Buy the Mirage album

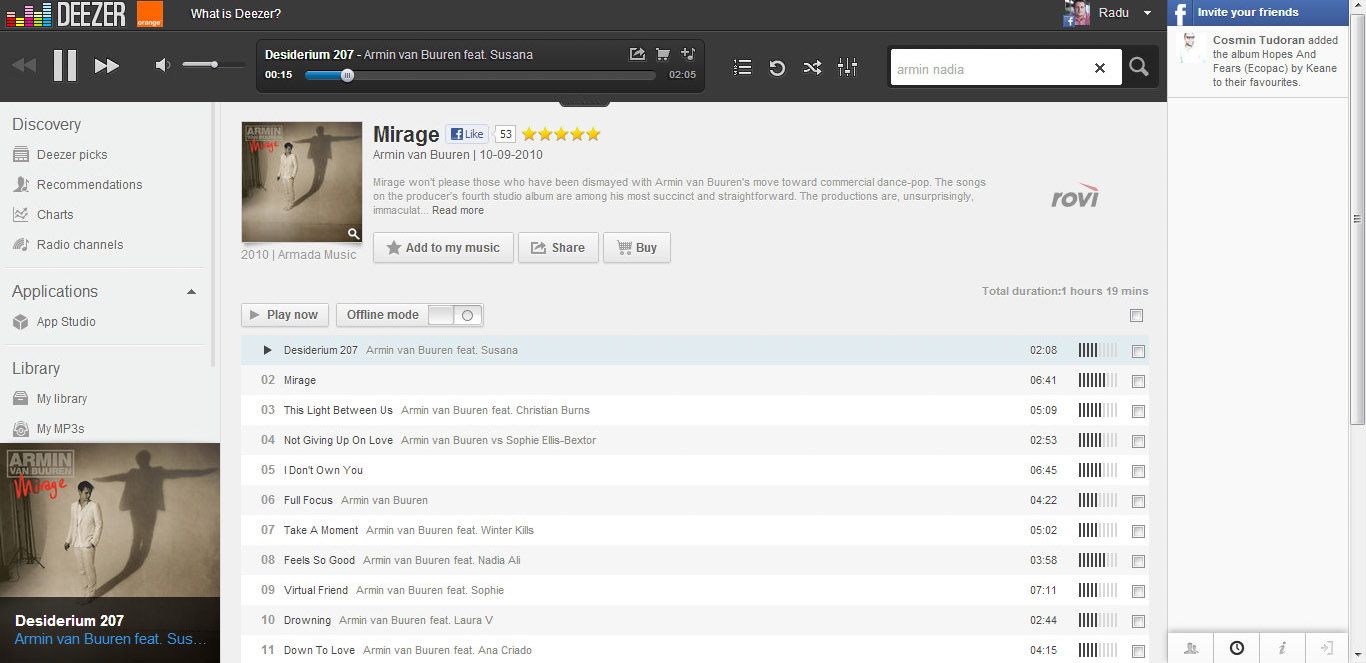coord(636,248)
